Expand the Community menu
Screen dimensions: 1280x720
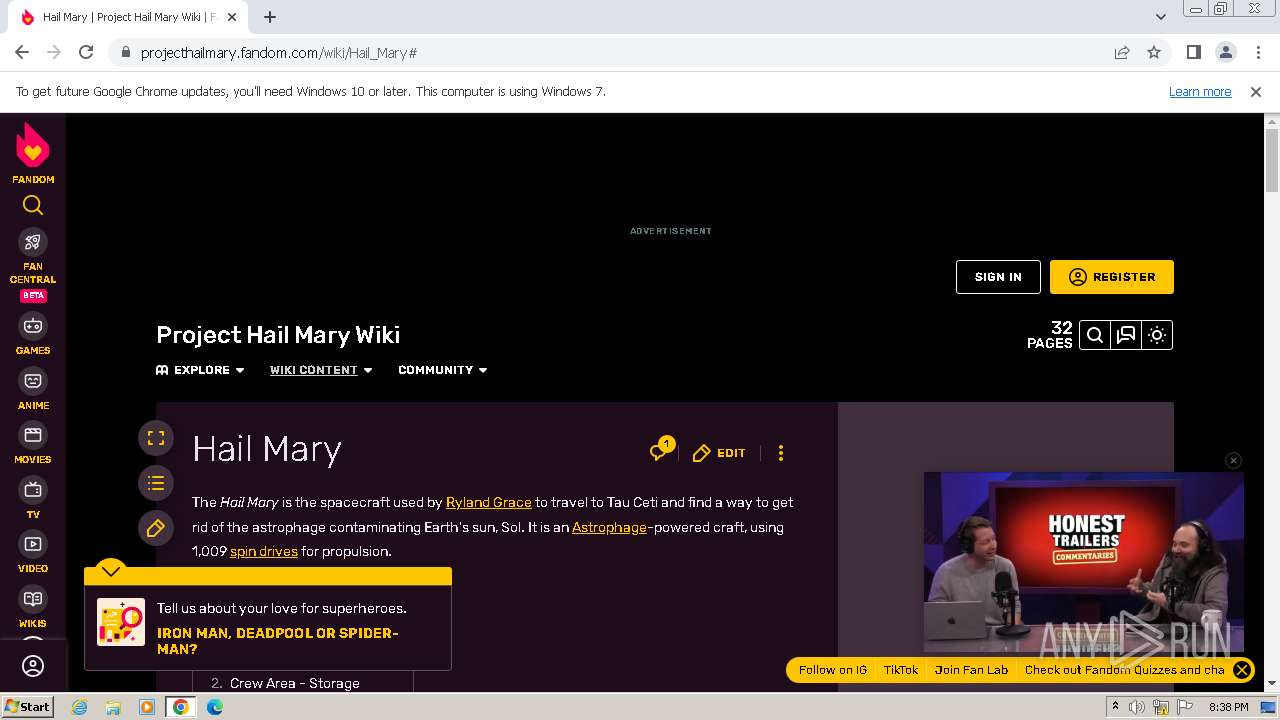(x=443, y=370)
